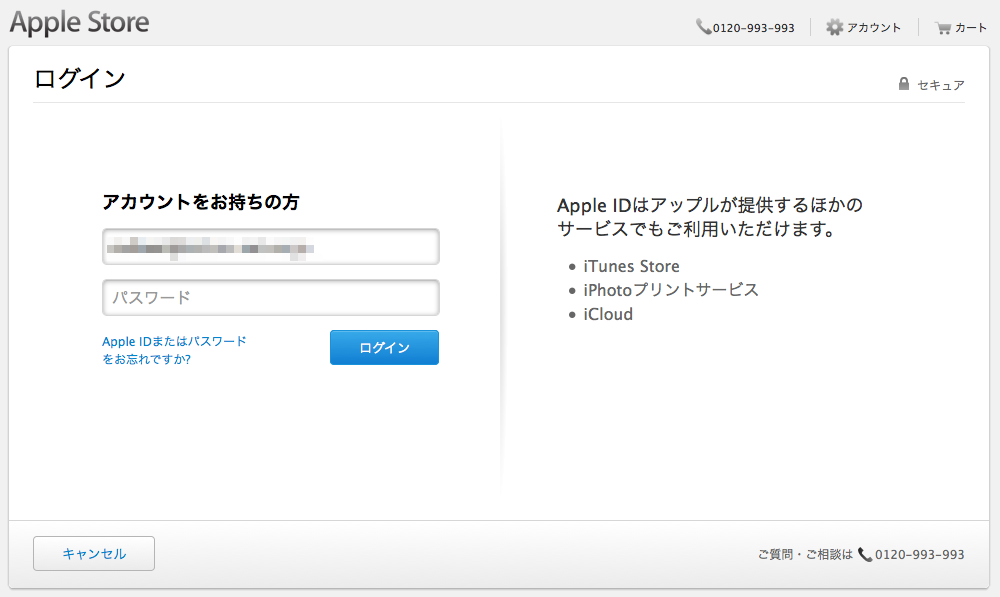Click the セキュア lock icon
1000x597 pixels.
pos(904,84)
